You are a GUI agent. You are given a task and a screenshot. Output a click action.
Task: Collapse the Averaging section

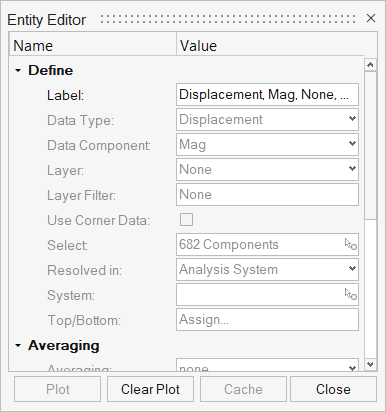(x=18, y=346)
